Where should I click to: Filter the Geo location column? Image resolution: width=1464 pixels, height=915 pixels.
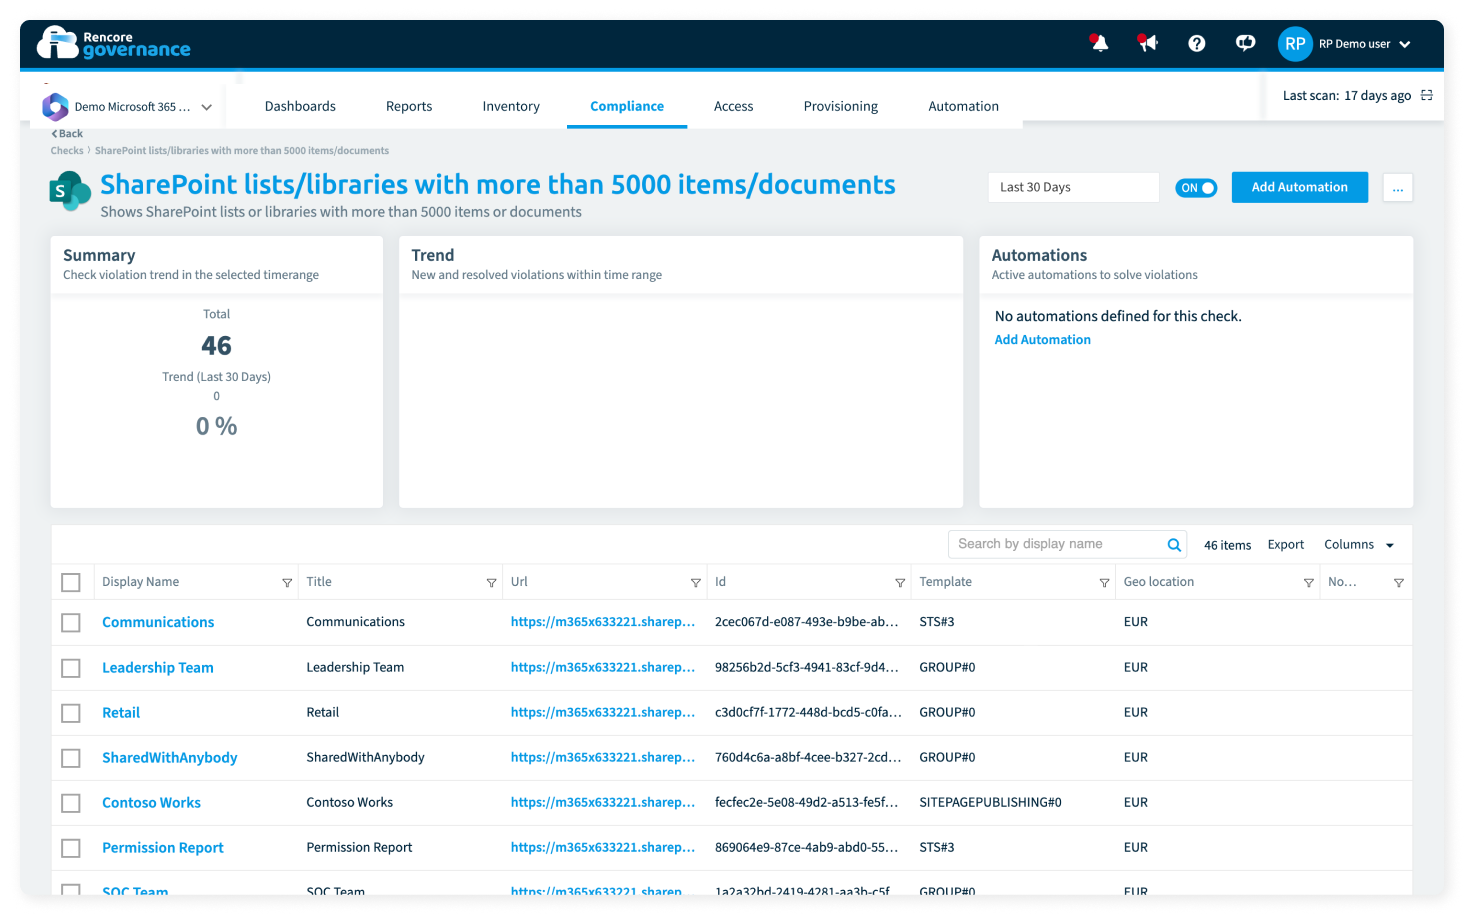pos(1308,583)
